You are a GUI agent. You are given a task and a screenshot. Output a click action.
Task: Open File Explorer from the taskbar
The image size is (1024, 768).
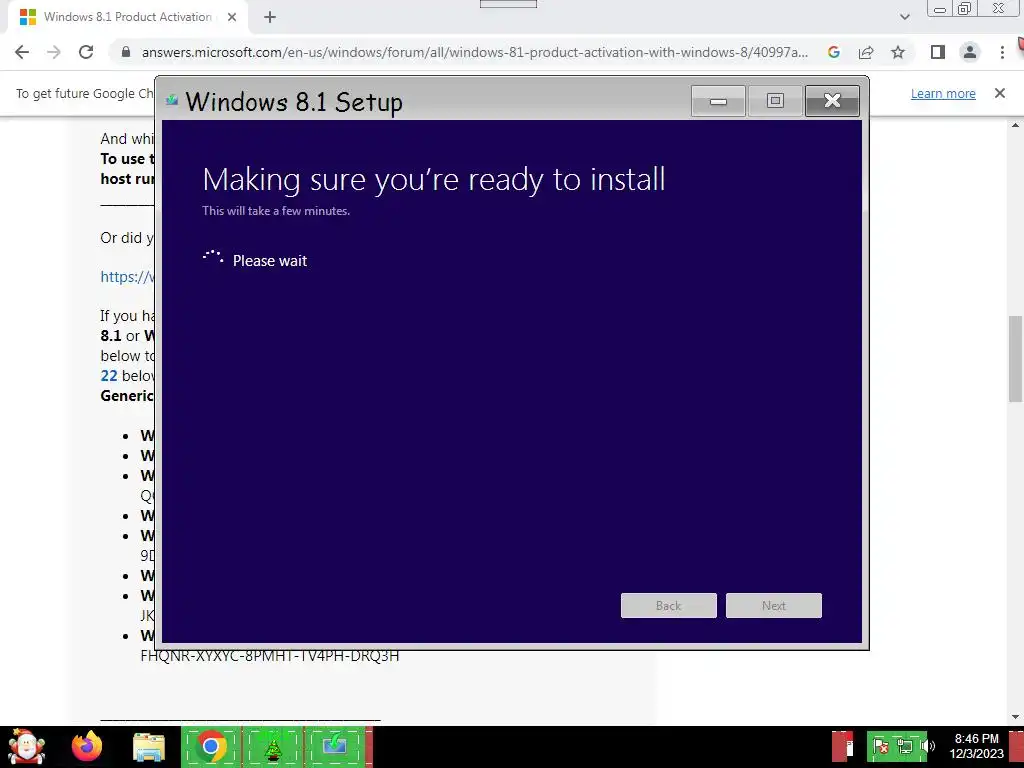click(149, 747)
